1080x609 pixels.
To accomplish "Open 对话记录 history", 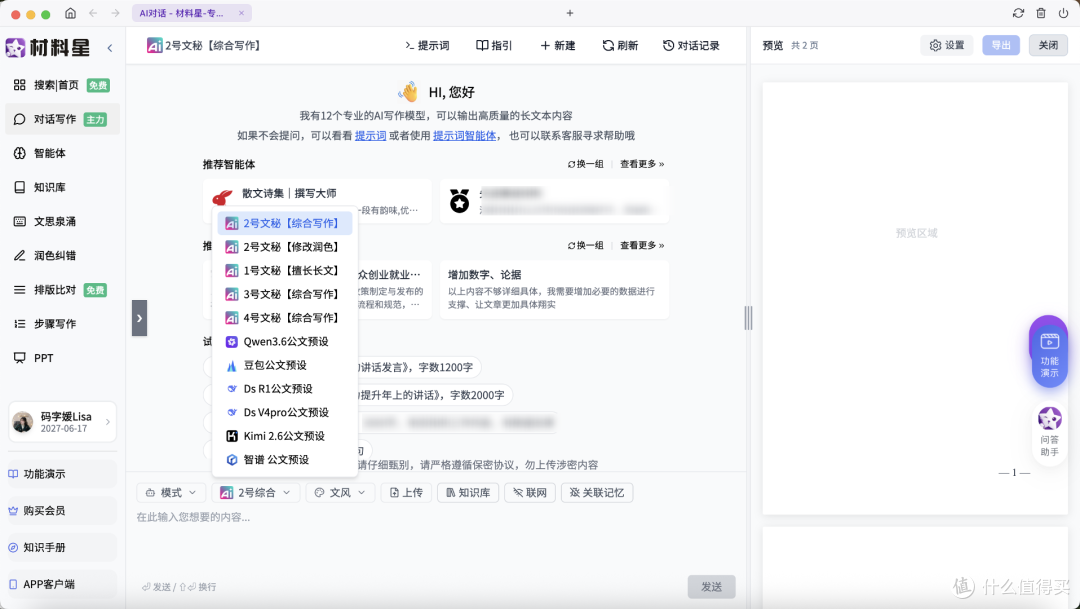I will pos(692,45).
